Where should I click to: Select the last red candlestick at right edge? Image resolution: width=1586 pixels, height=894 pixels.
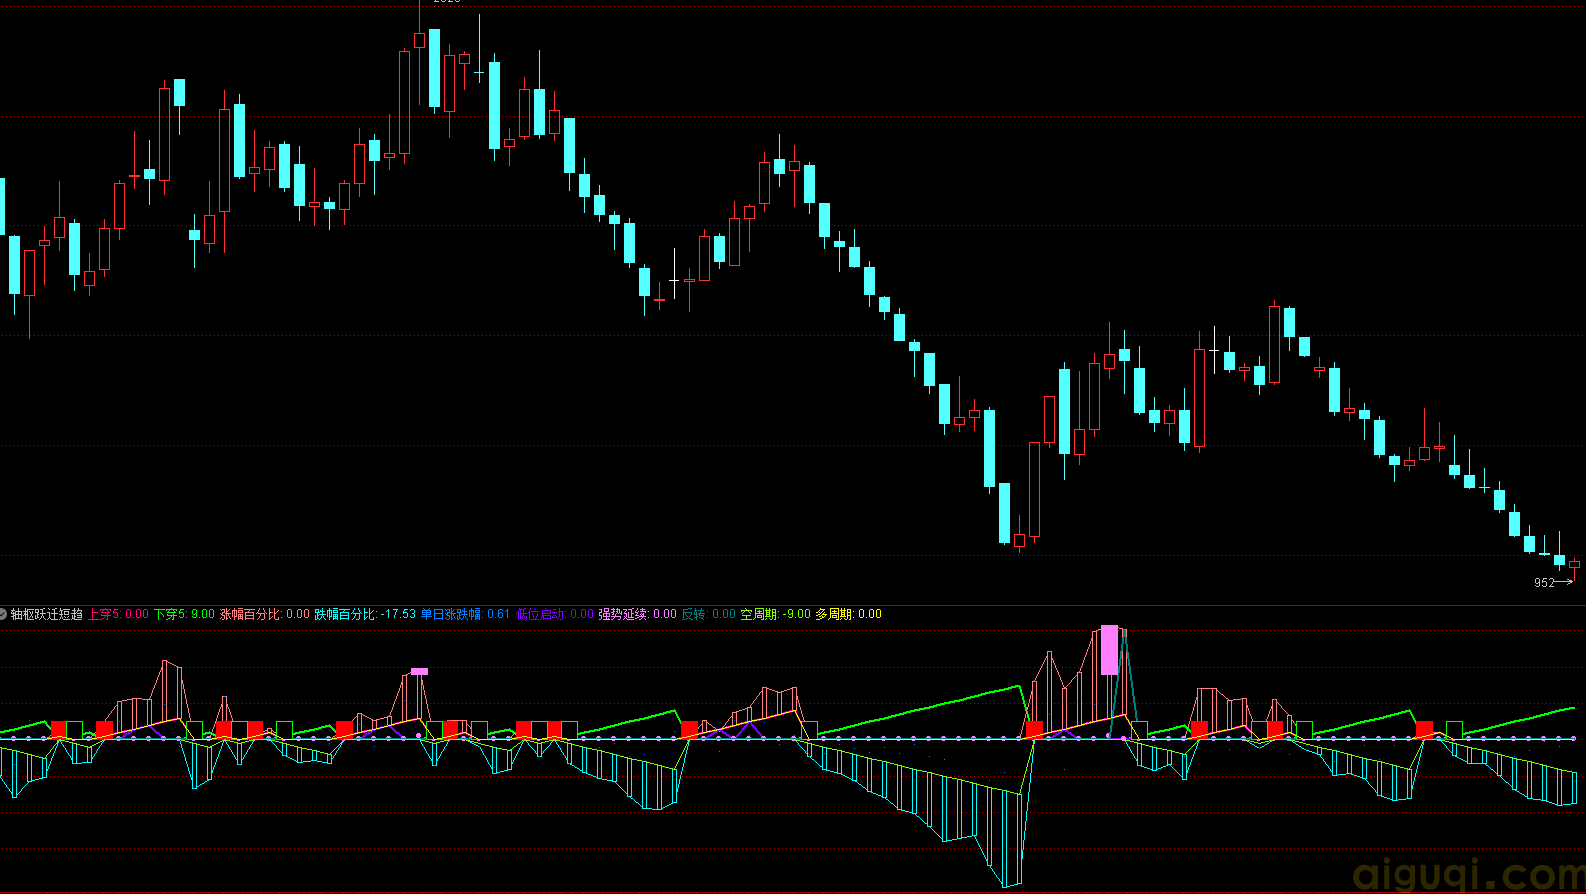tap(1574, 565)
